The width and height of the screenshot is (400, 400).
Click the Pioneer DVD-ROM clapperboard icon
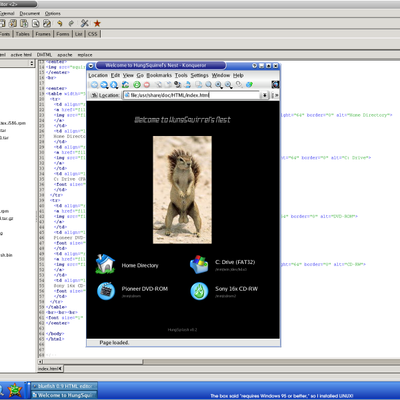click(x=106, y=291)
